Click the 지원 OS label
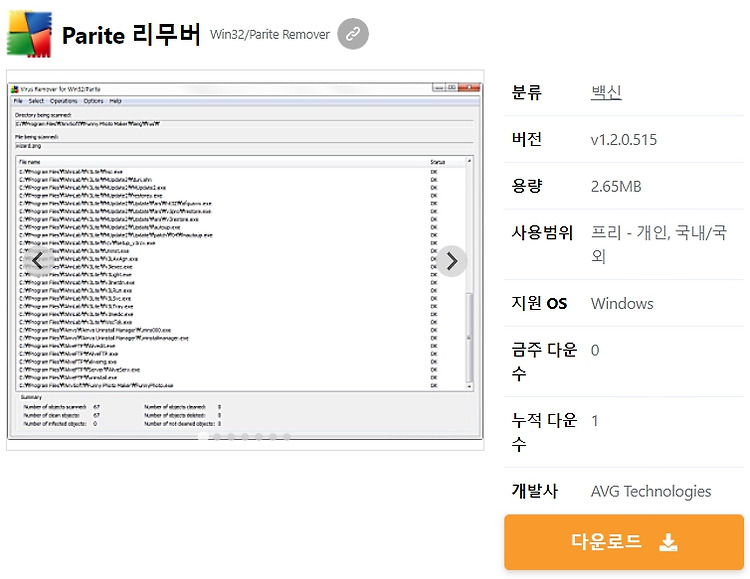This screenshot has width=750, height=579. click(539, 303)
